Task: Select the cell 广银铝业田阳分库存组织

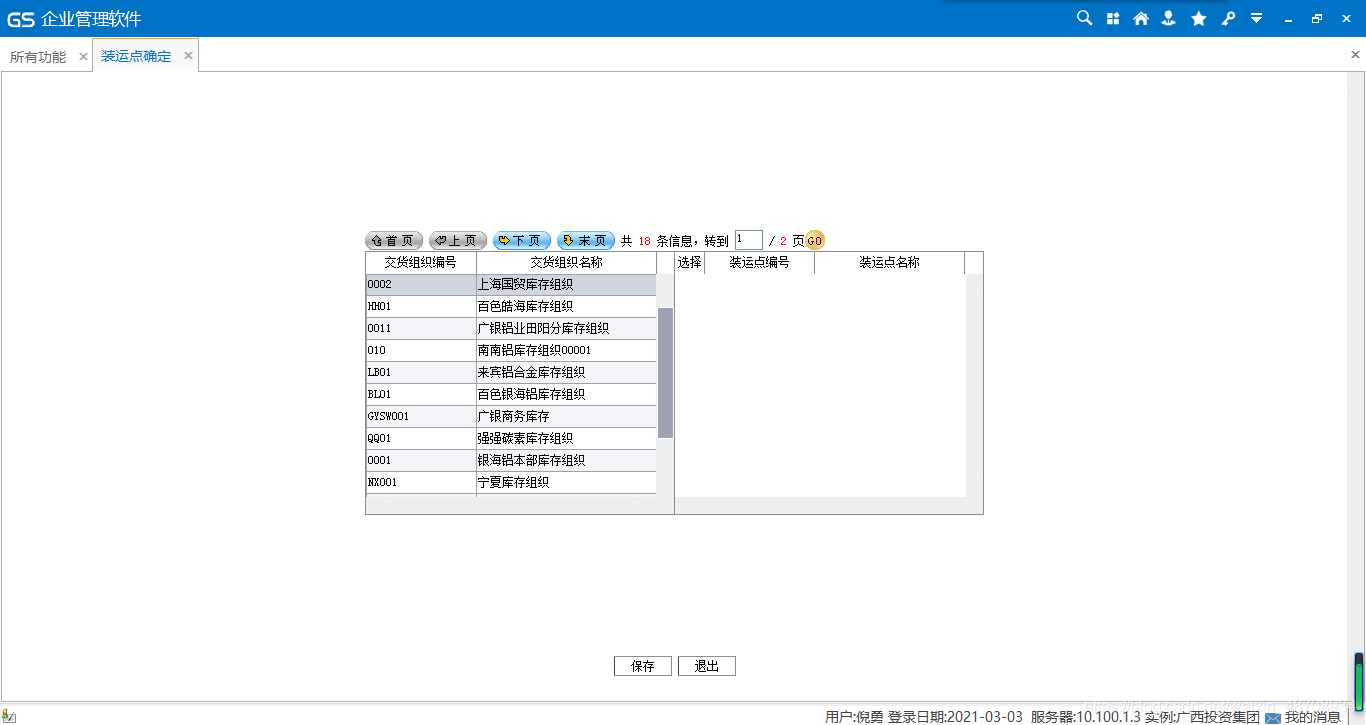Action: pyautogui.click(x=567, y=329)
